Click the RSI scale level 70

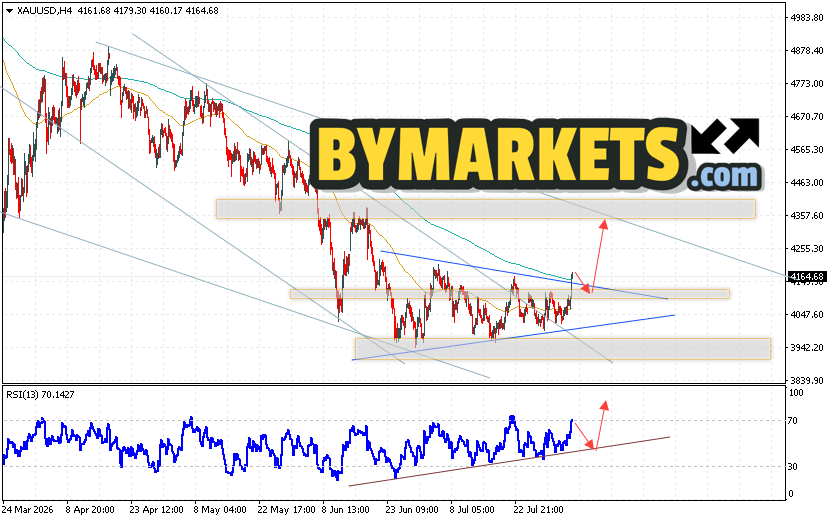click(x=793, y=421)
